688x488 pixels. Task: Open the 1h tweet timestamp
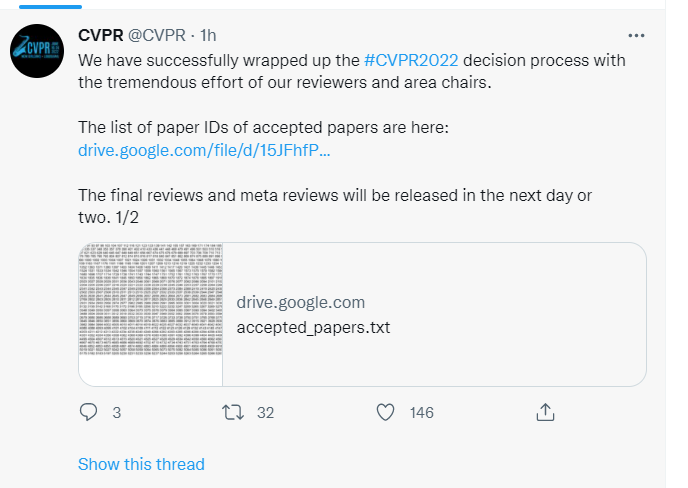[208, 35]
